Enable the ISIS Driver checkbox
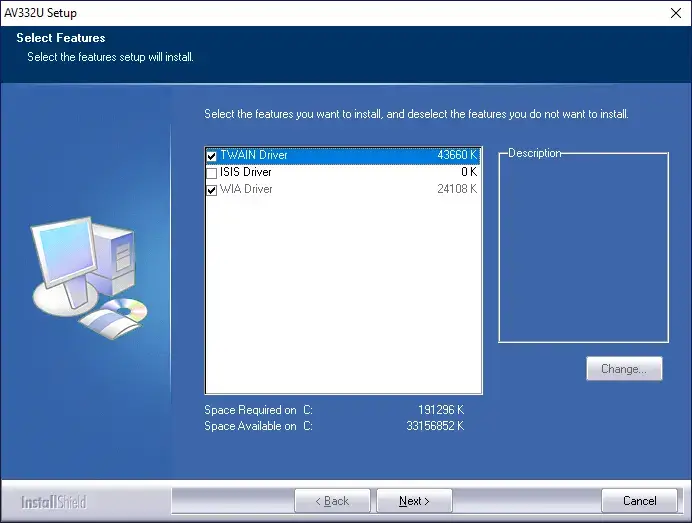This screenshot has width=692, height=523. point(211,173)
